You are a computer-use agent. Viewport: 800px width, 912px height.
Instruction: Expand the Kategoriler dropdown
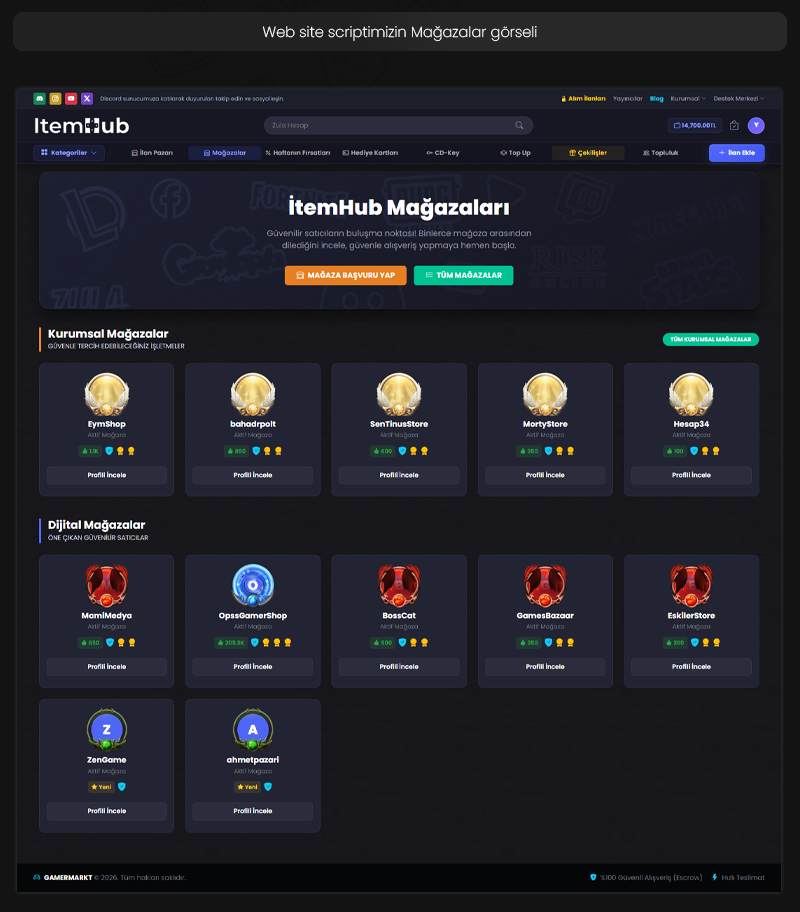pyautogui.click(x=69, y=153)
